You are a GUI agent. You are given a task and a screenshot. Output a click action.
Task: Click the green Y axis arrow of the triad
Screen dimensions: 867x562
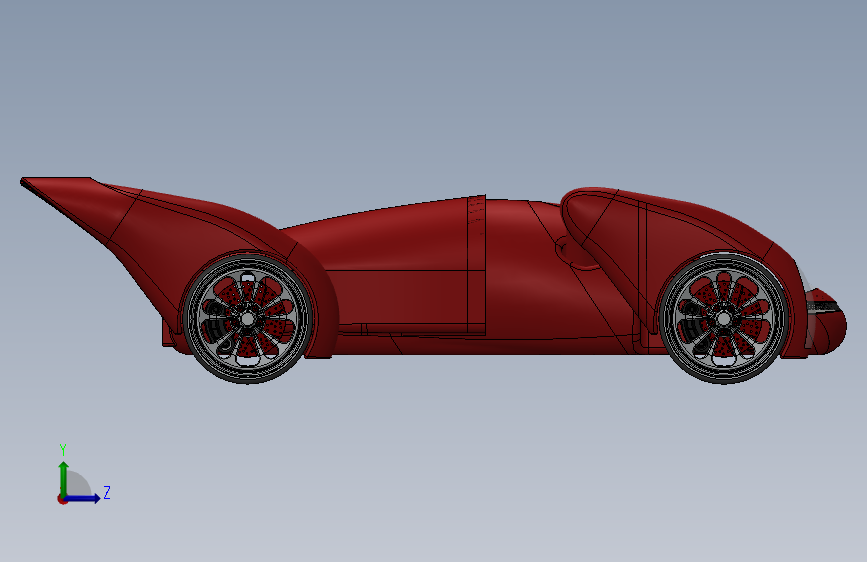[x=64, y=479]
